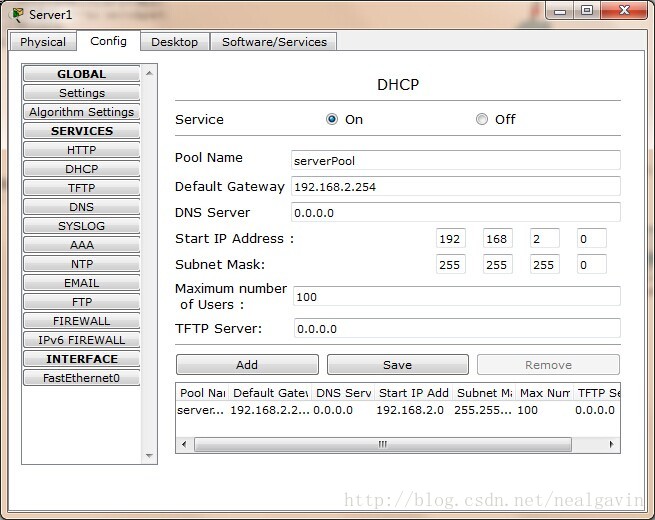Image resolution: width=655 pixels, height=520 pixels.
Task: Click the Default Gateway column header
Action: click(270, 393)
